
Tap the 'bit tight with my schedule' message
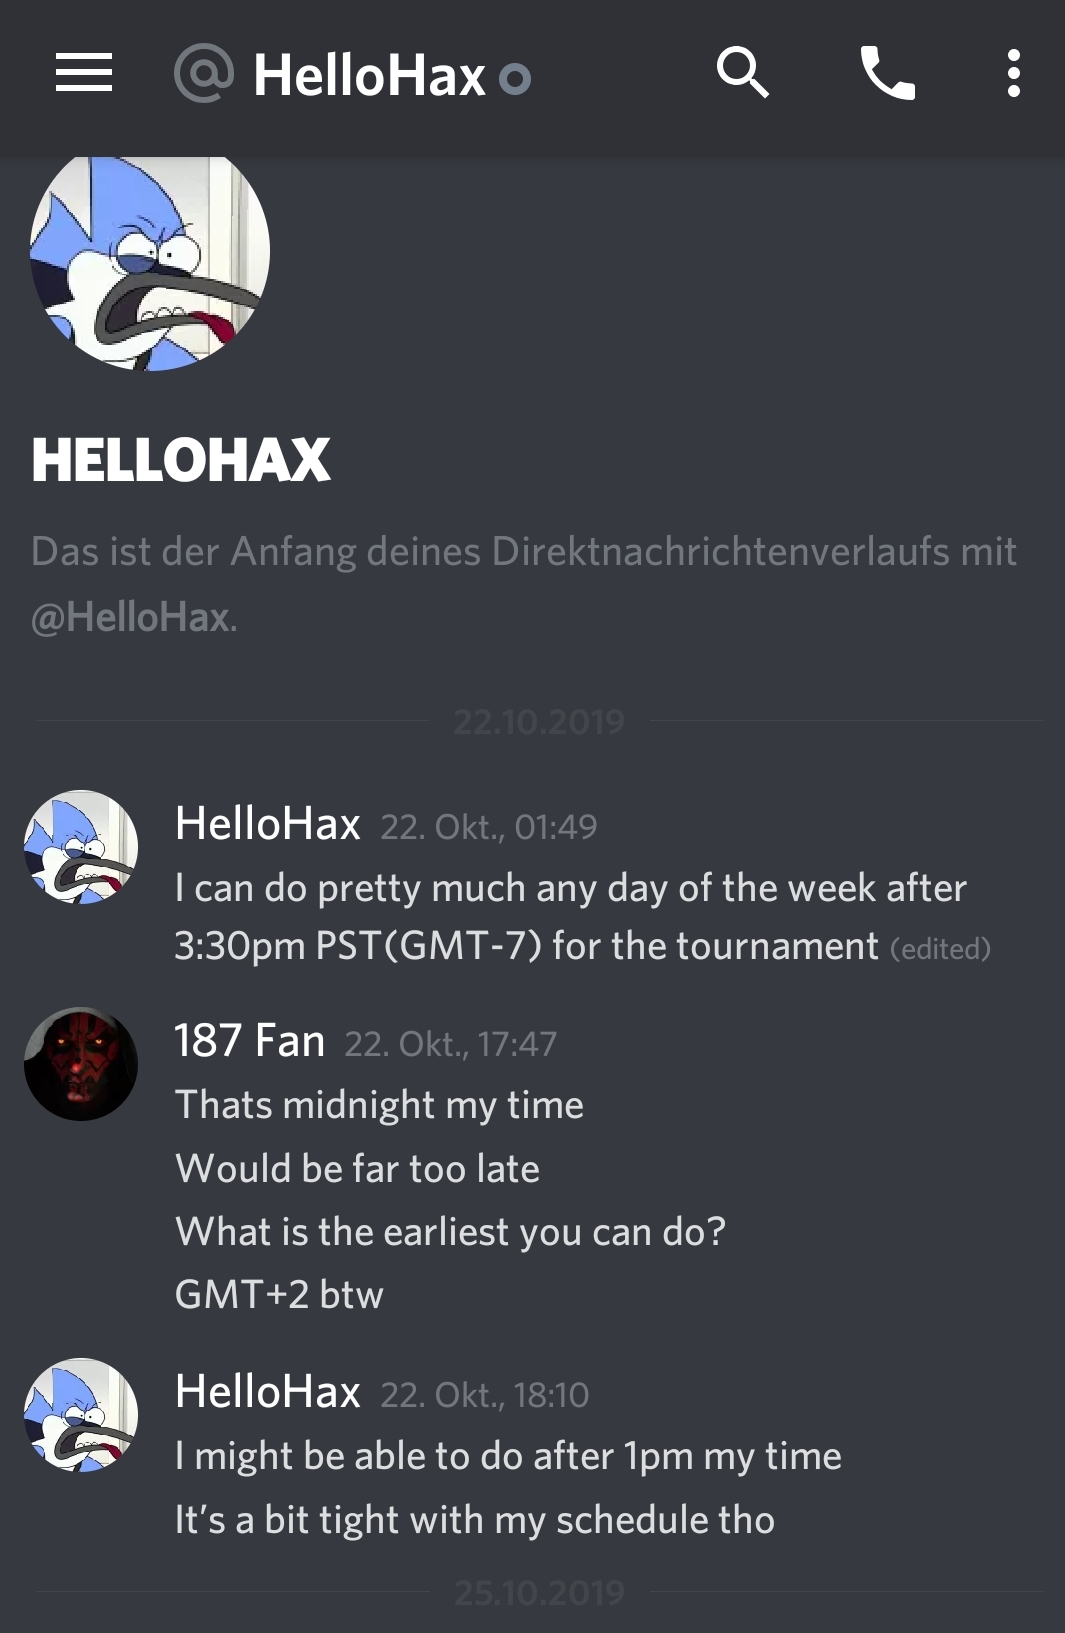coord(475,1521)
